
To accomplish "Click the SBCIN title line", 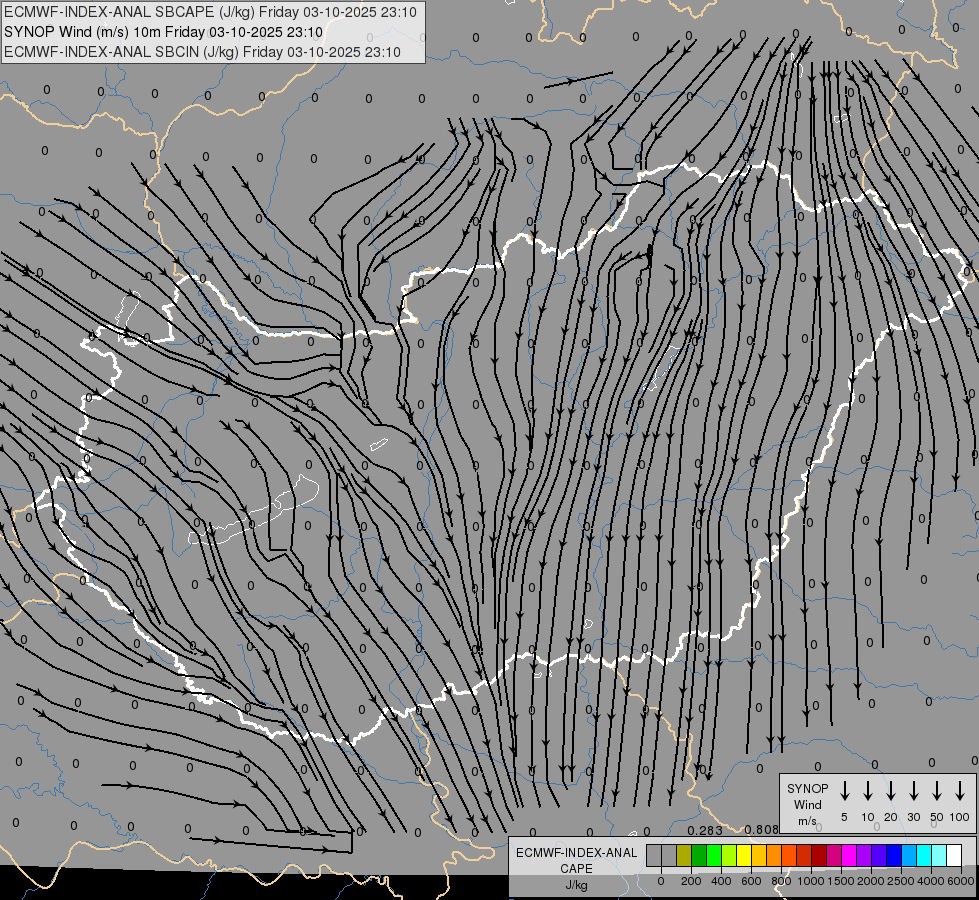I will coord(202,52).
